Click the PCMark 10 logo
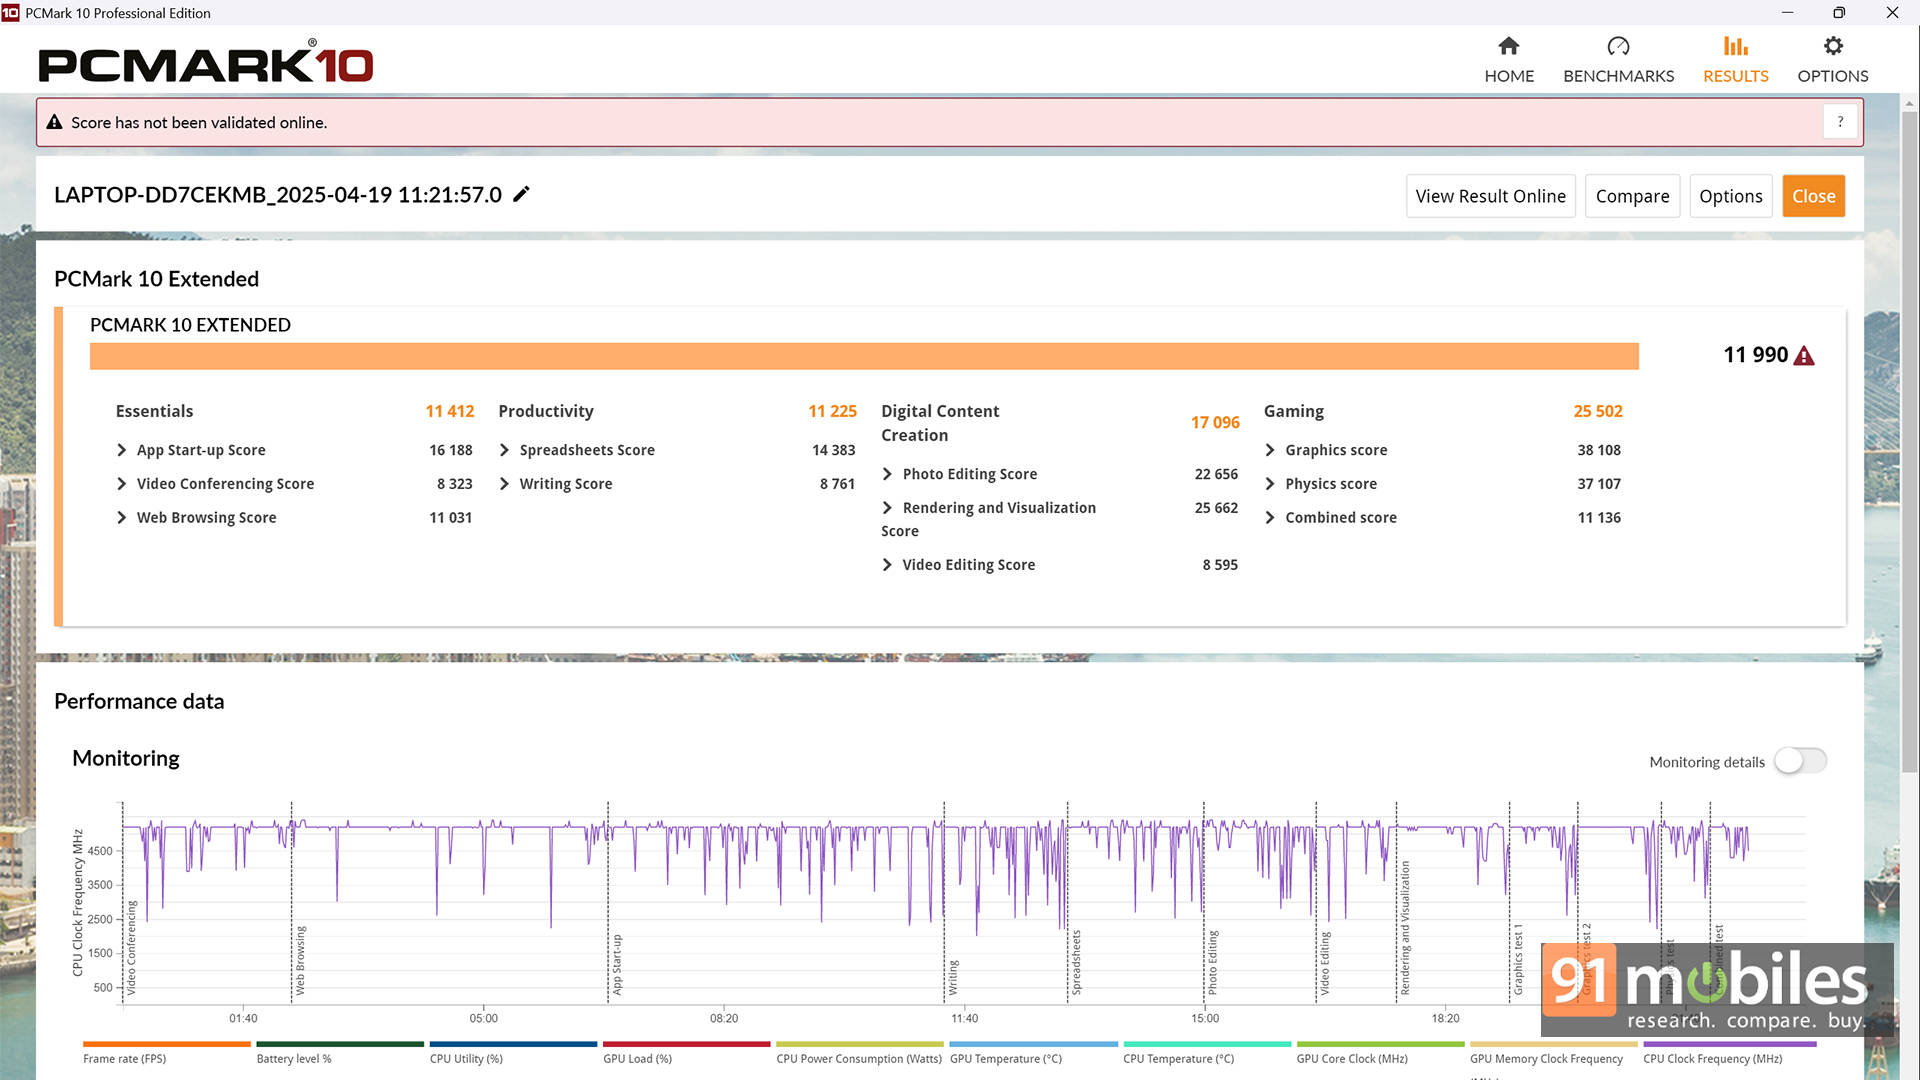1920x1080 pixels. (x=206, y=62)
